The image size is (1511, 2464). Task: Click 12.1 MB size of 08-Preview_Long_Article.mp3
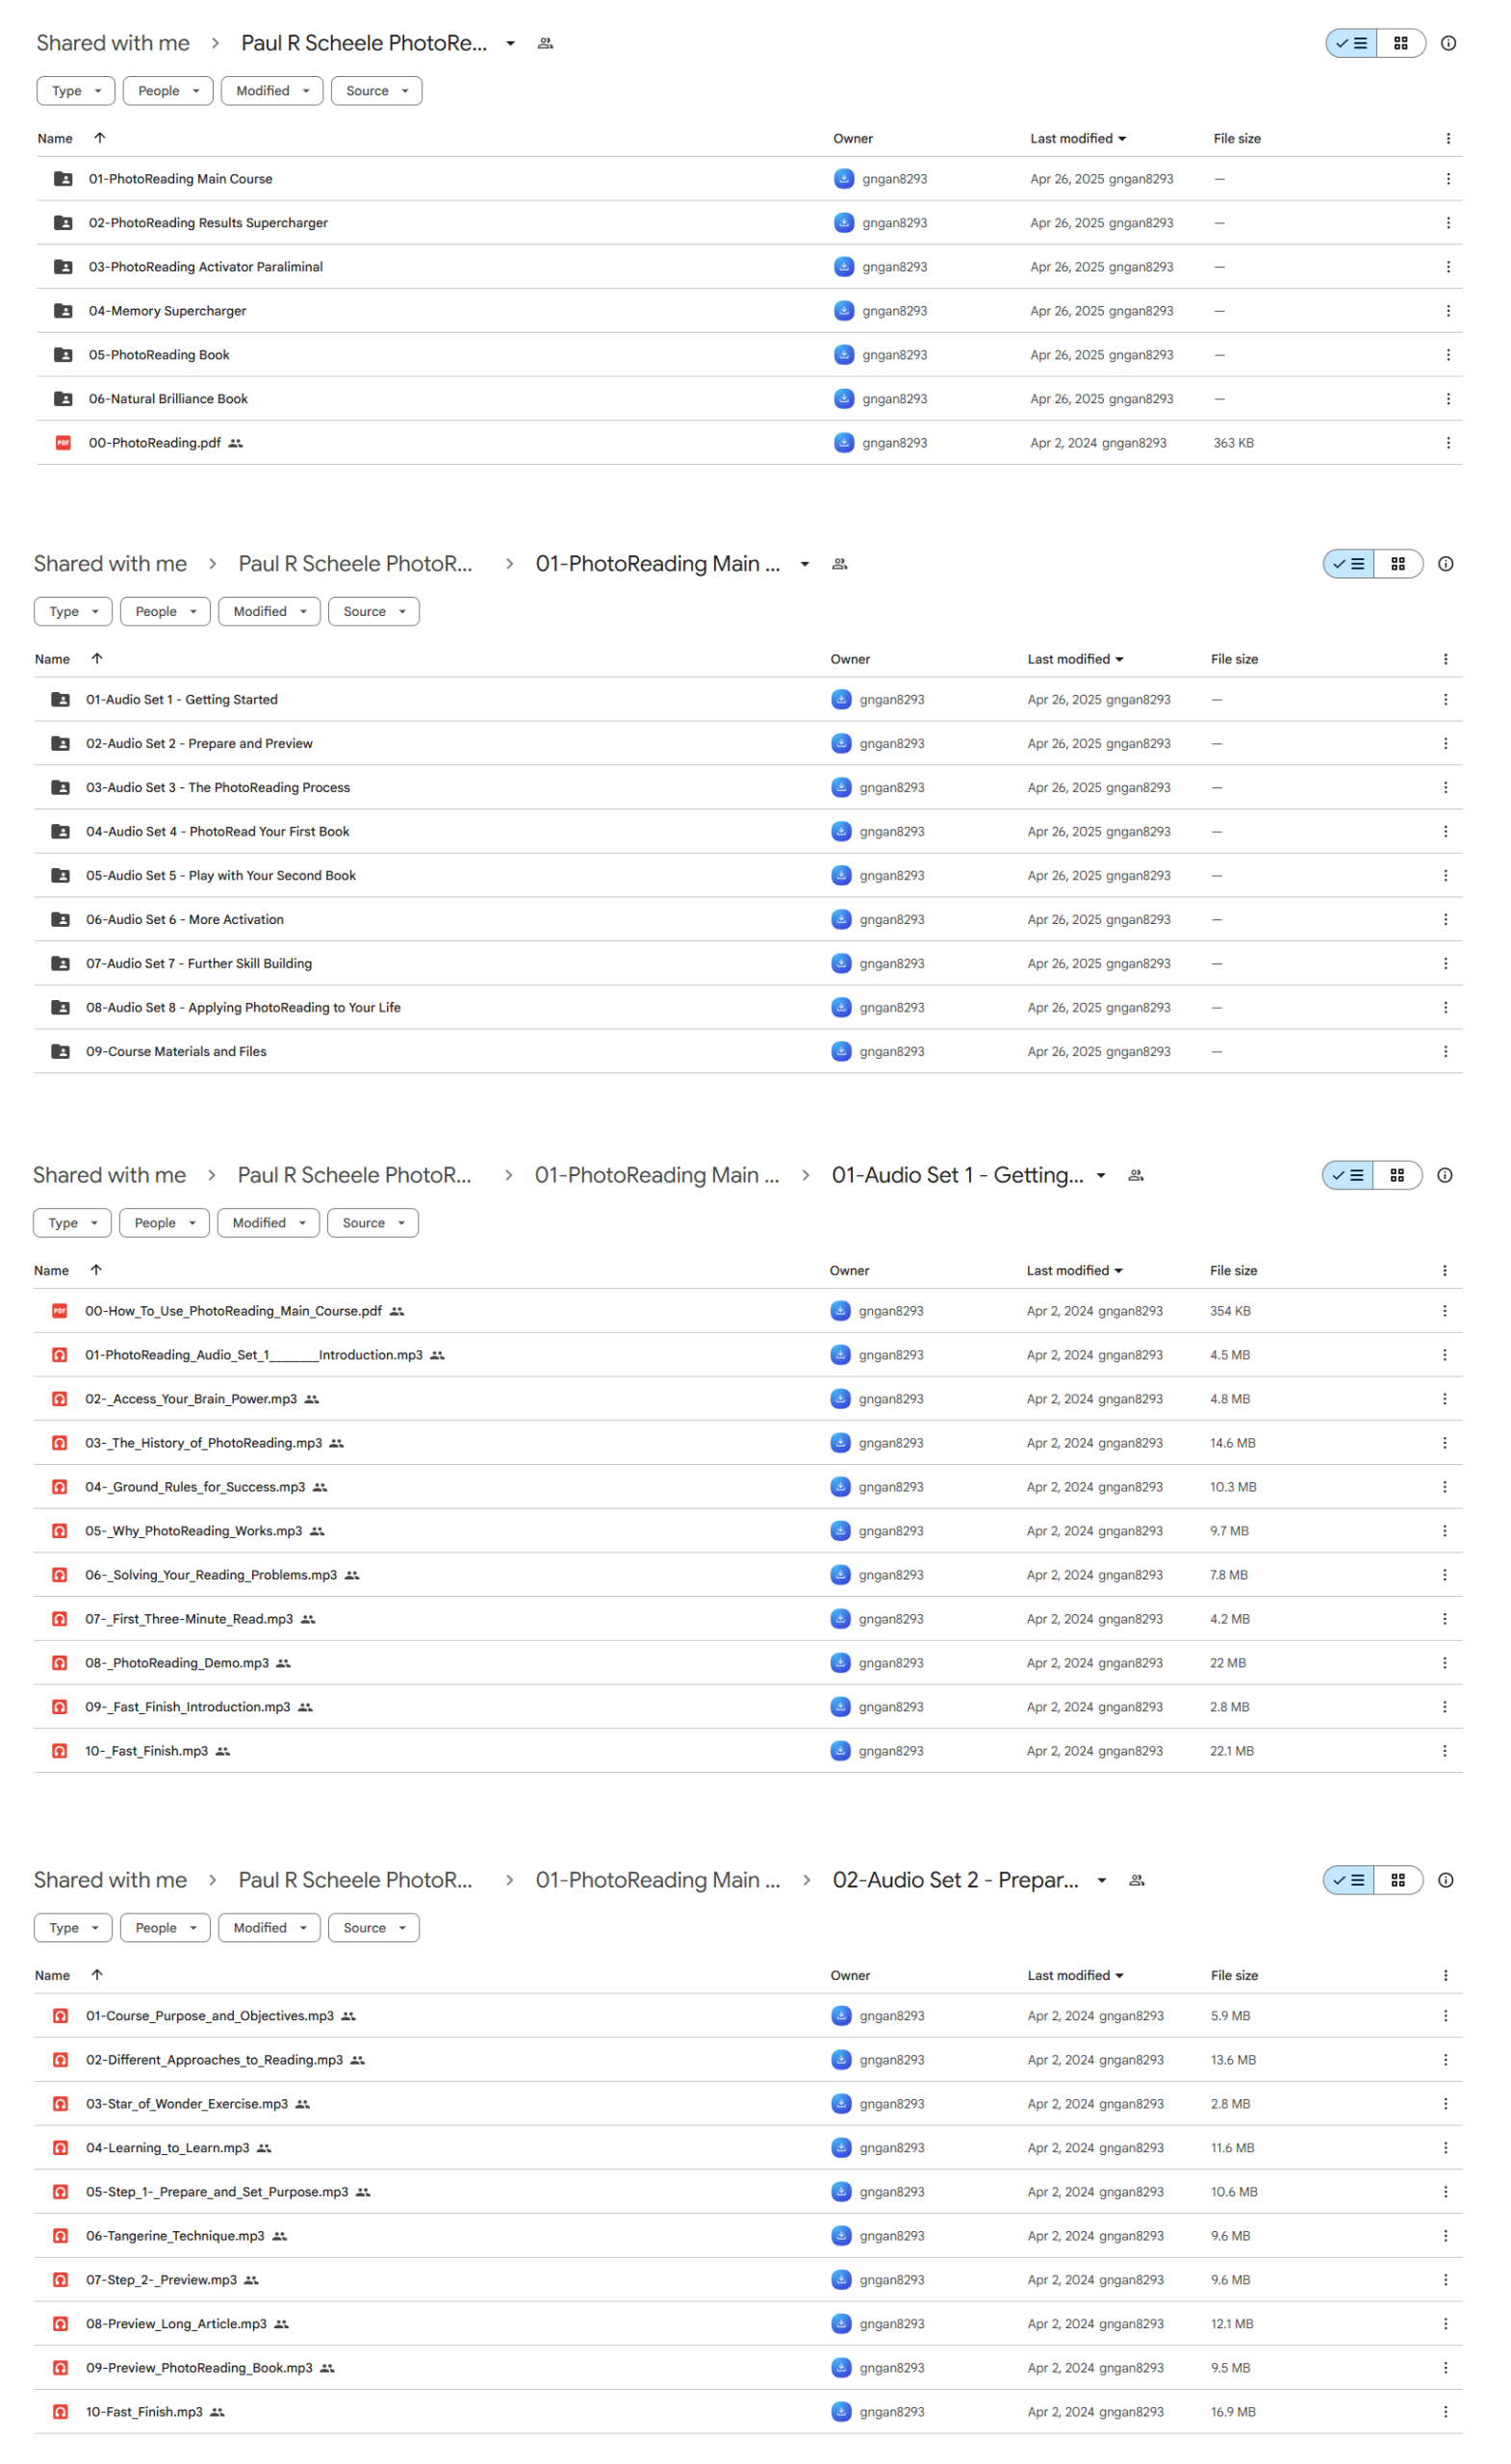tap(1232, 2324)
